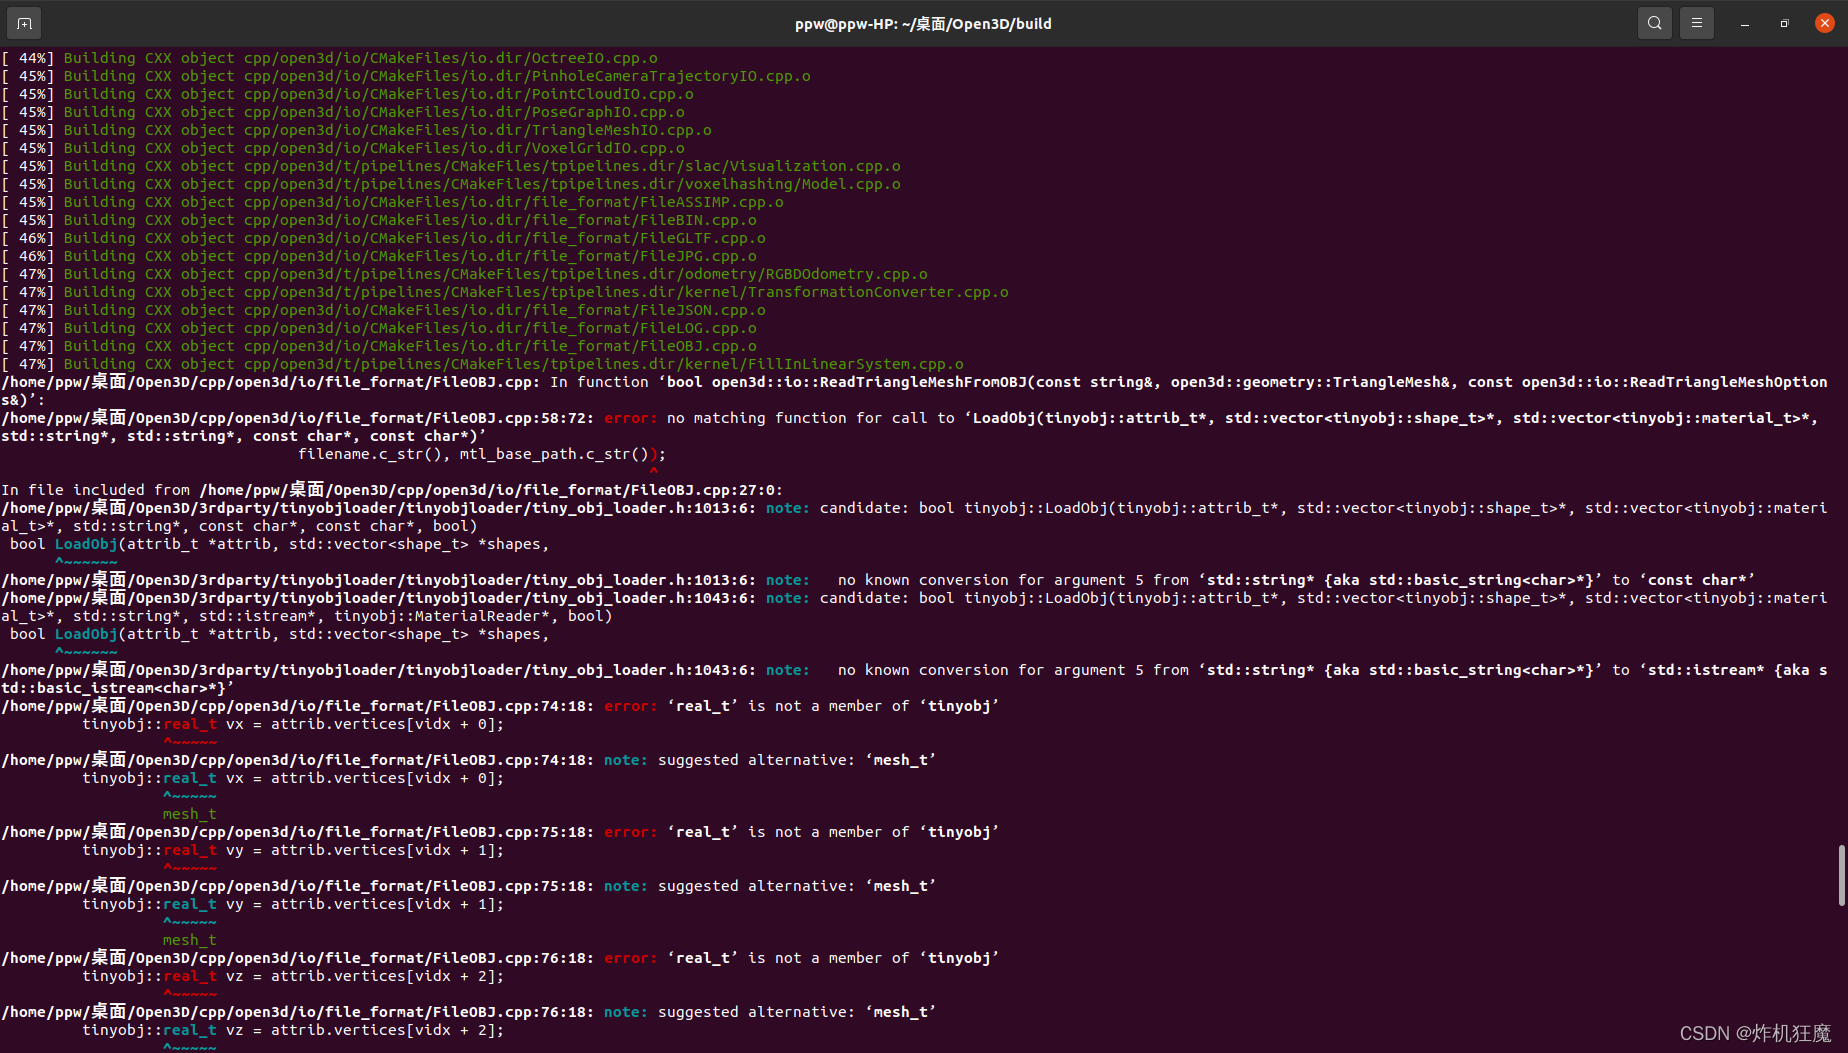Click the PointCloudIO.cpp.o build line
Viewport: 1848px width, 1053px height.
click(347, 94)
